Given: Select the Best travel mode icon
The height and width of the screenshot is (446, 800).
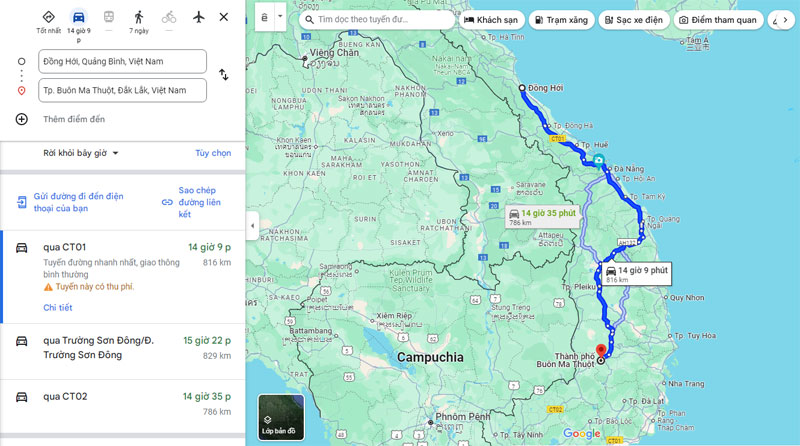Looking at the screenshot, I should click(x=48, y=17).
